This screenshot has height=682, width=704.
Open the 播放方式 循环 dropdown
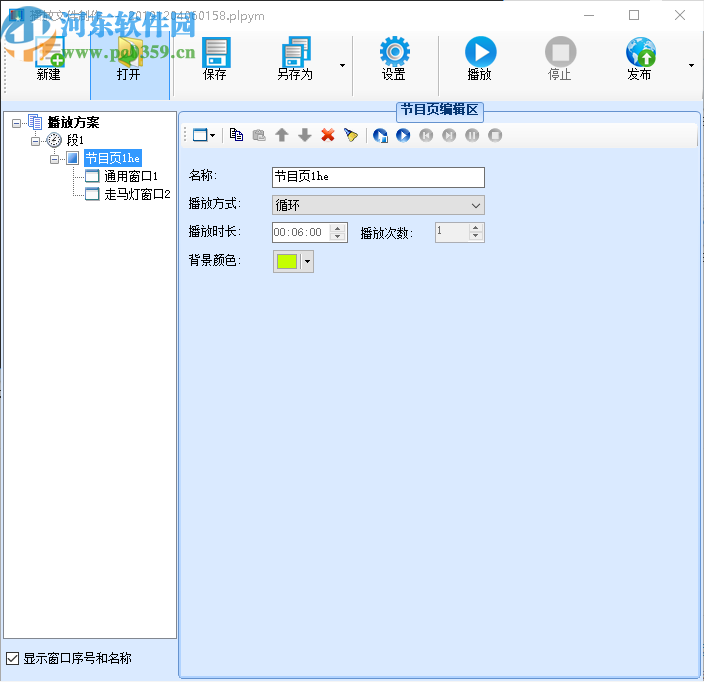click(378, 205)
